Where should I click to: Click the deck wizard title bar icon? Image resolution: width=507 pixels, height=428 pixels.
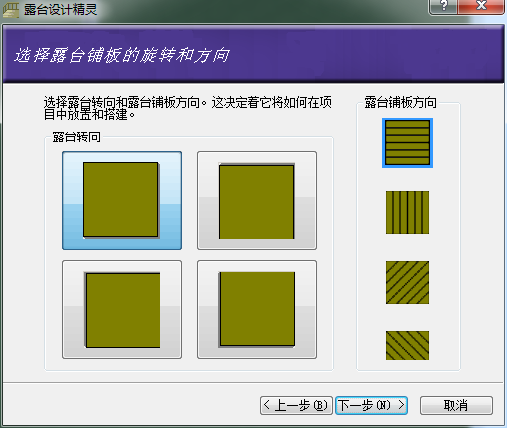[x=11, y=10]
